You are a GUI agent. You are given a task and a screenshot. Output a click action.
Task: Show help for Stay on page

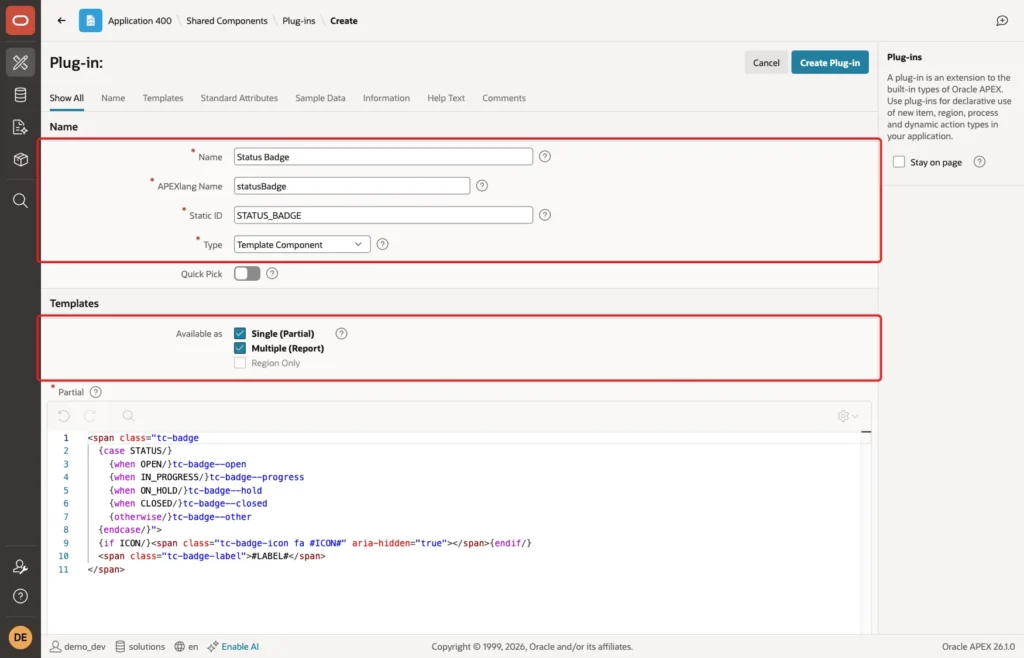pos(979,162)
